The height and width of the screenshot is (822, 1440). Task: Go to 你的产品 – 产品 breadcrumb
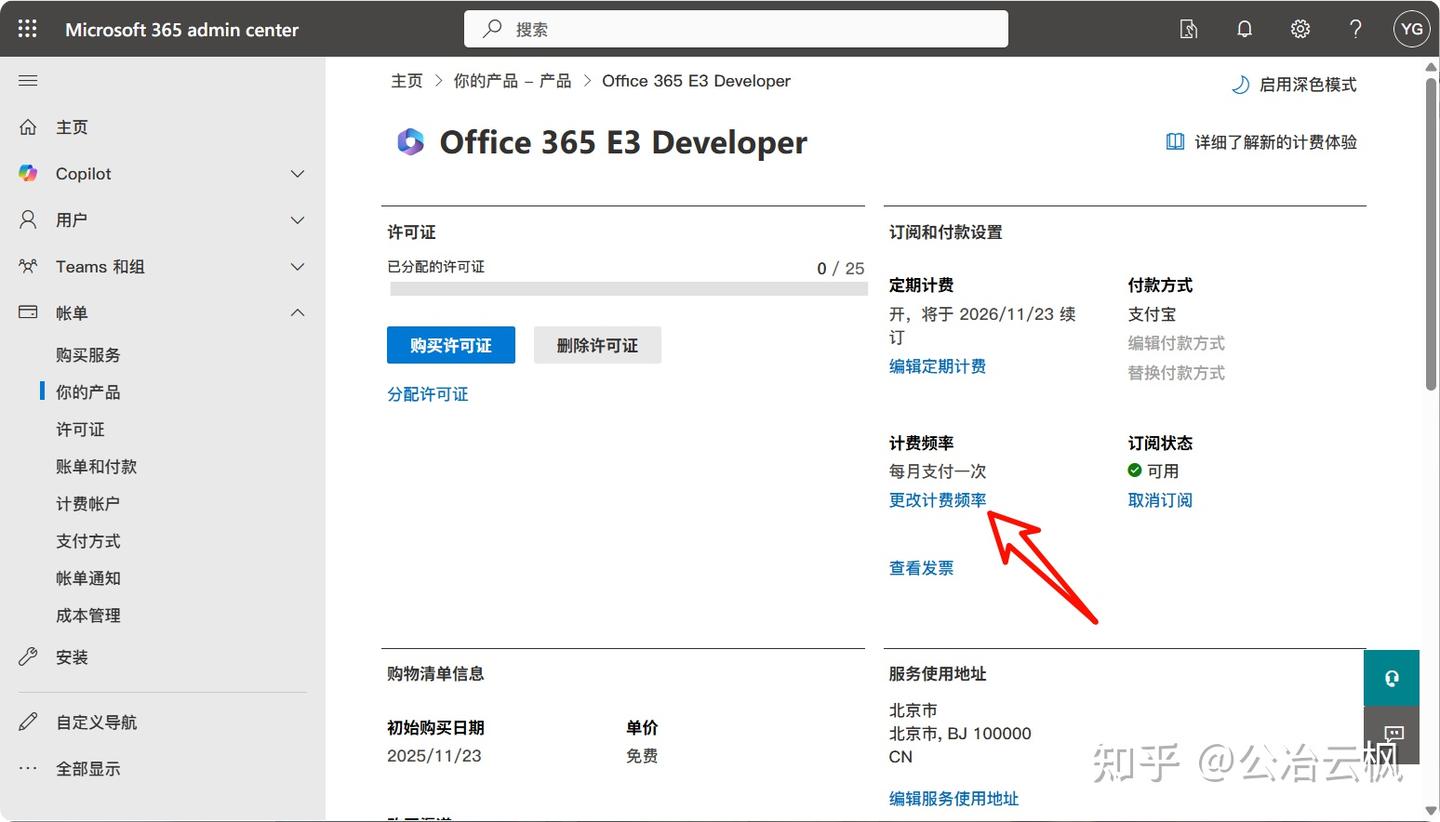(512, 81)
